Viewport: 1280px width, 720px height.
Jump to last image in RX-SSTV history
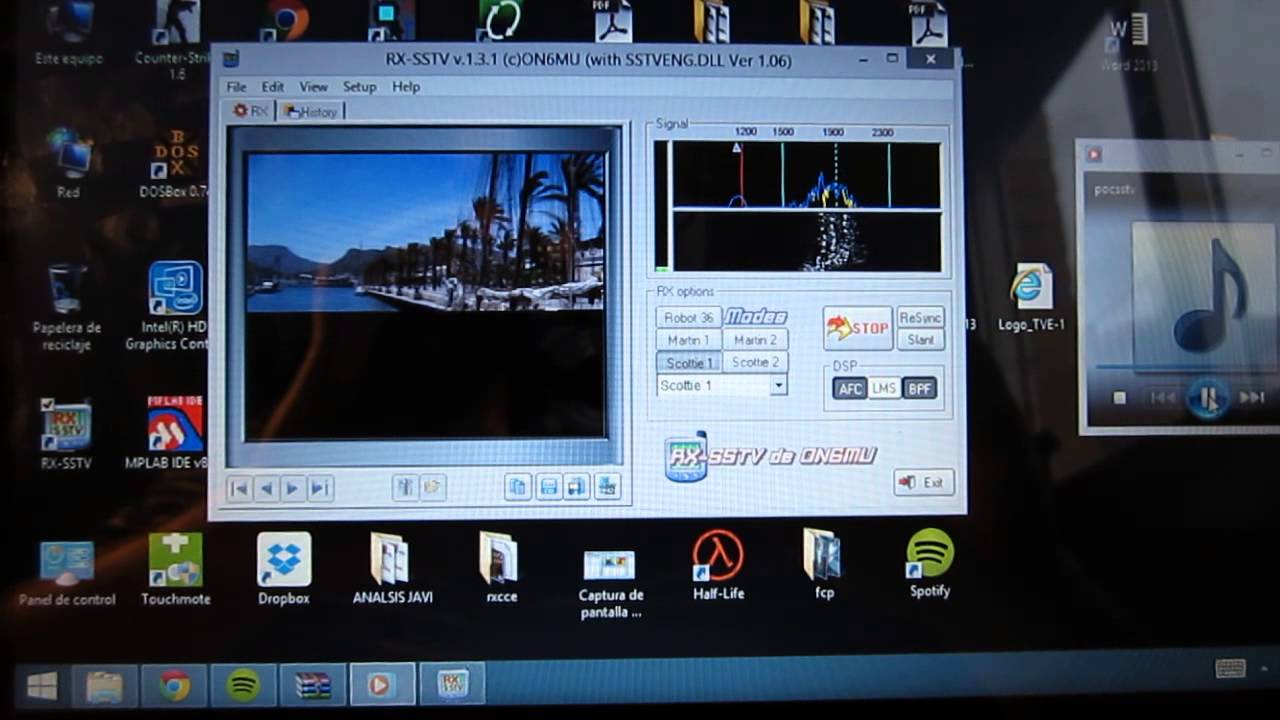tap(319, 488)
